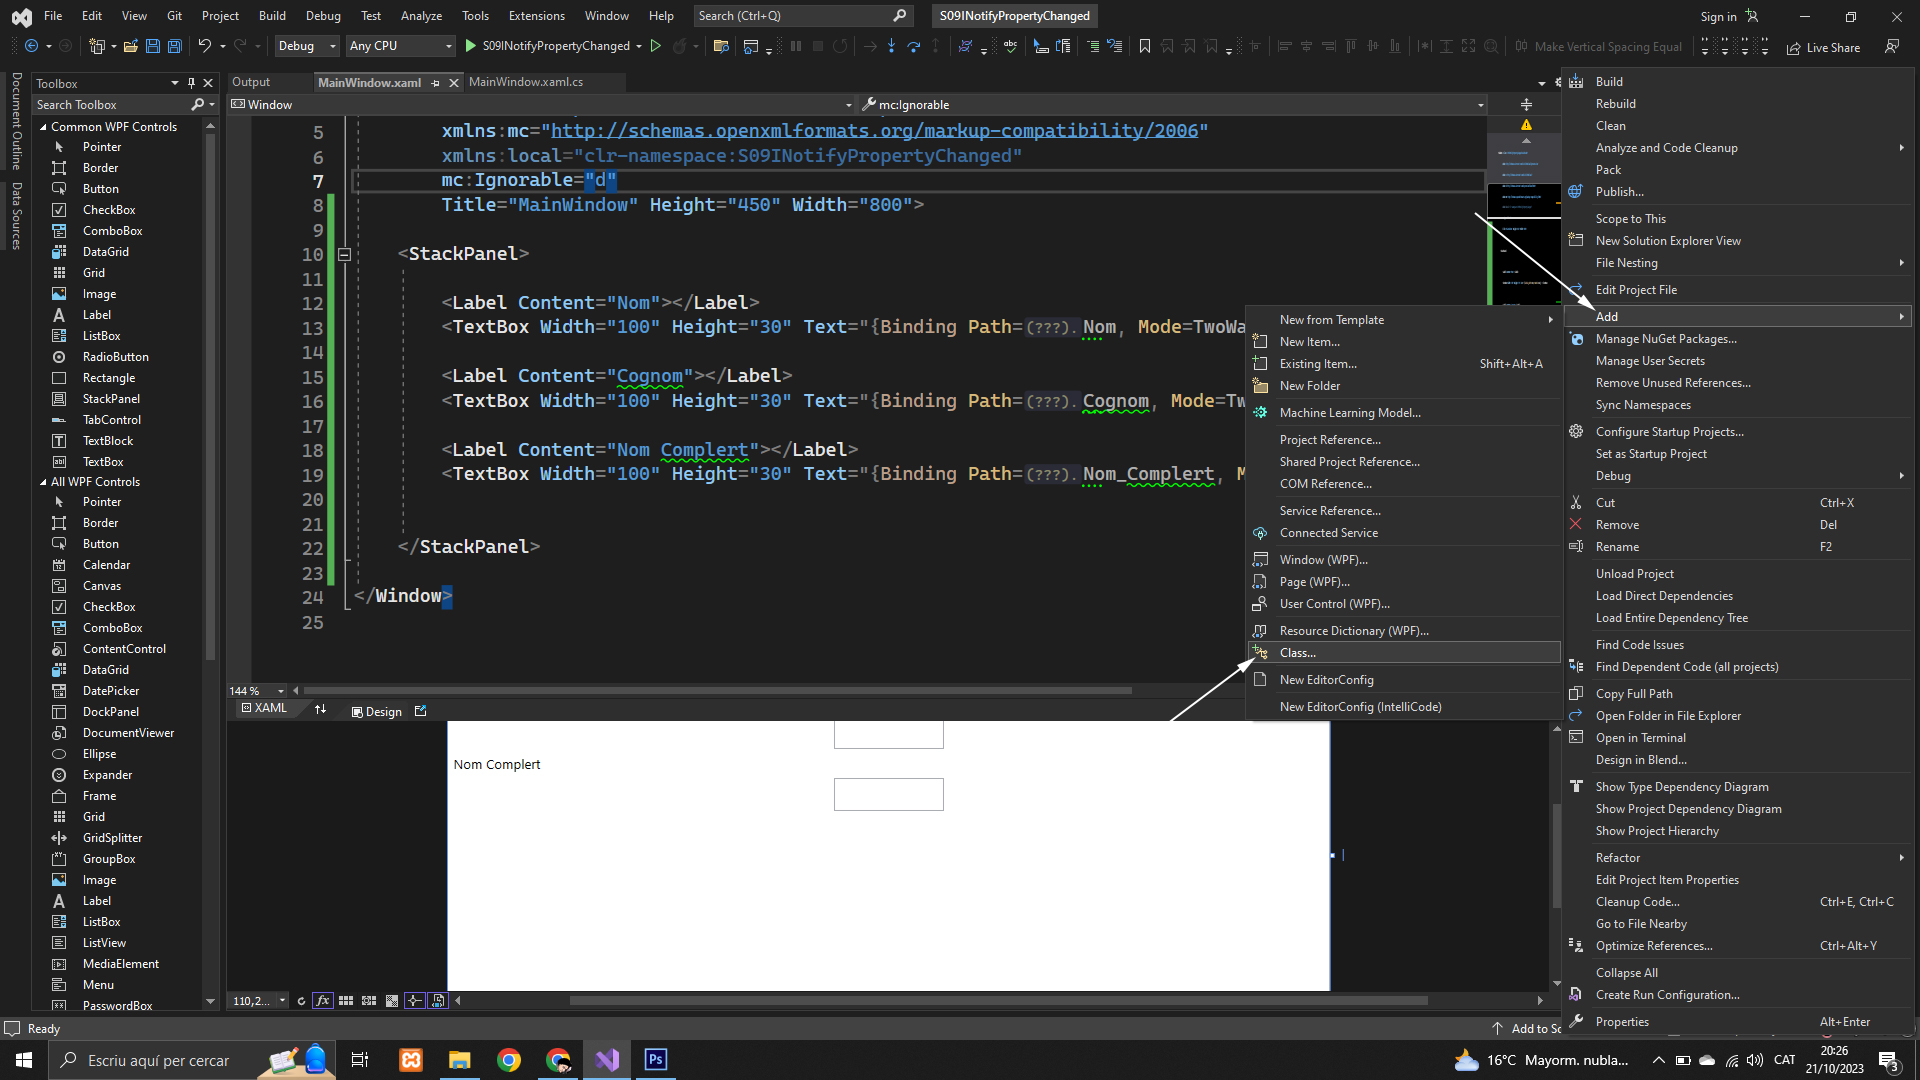Click the Search Toolbox input field

[x=110, y=105]
